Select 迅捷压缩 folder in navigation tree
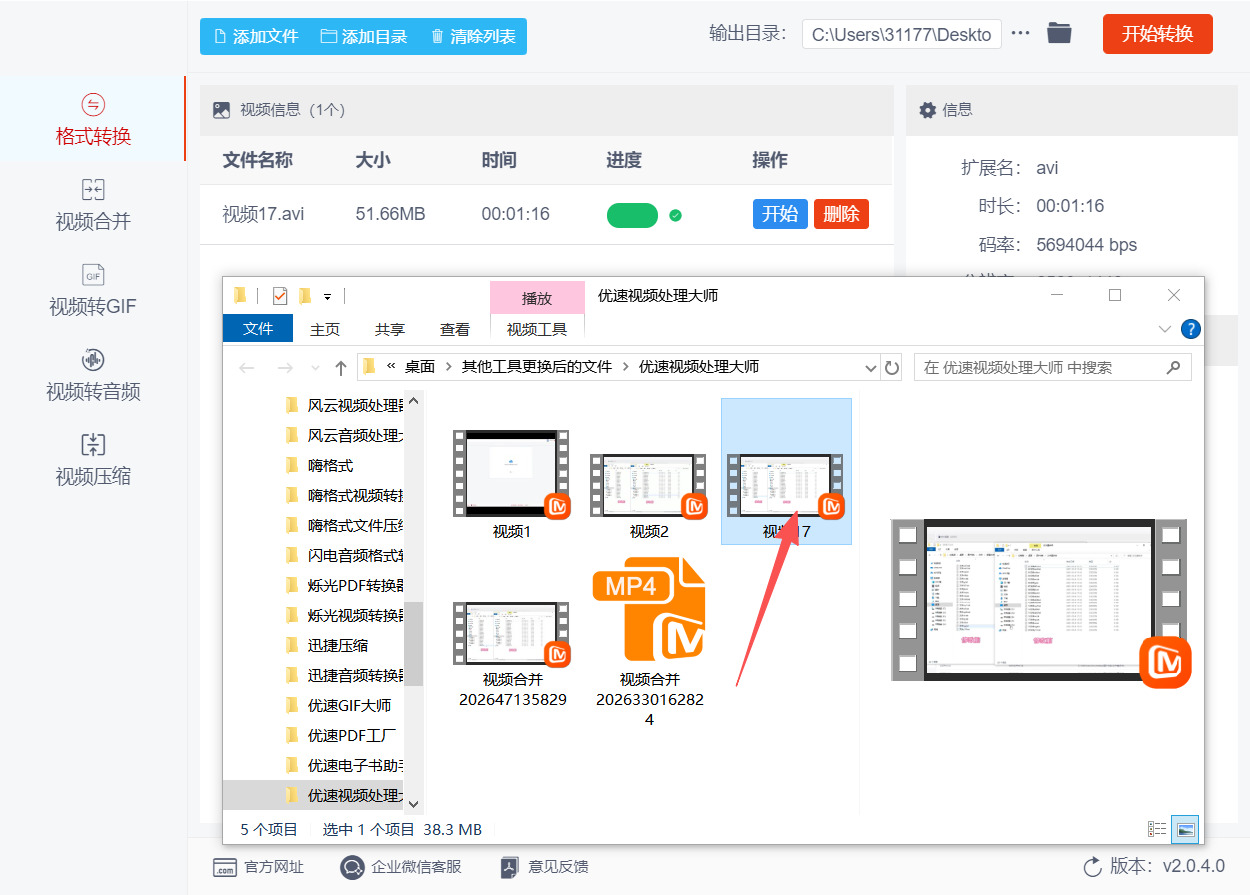Image resolution: width=1250 pixels, height=895 pixels. coord(338,645)
